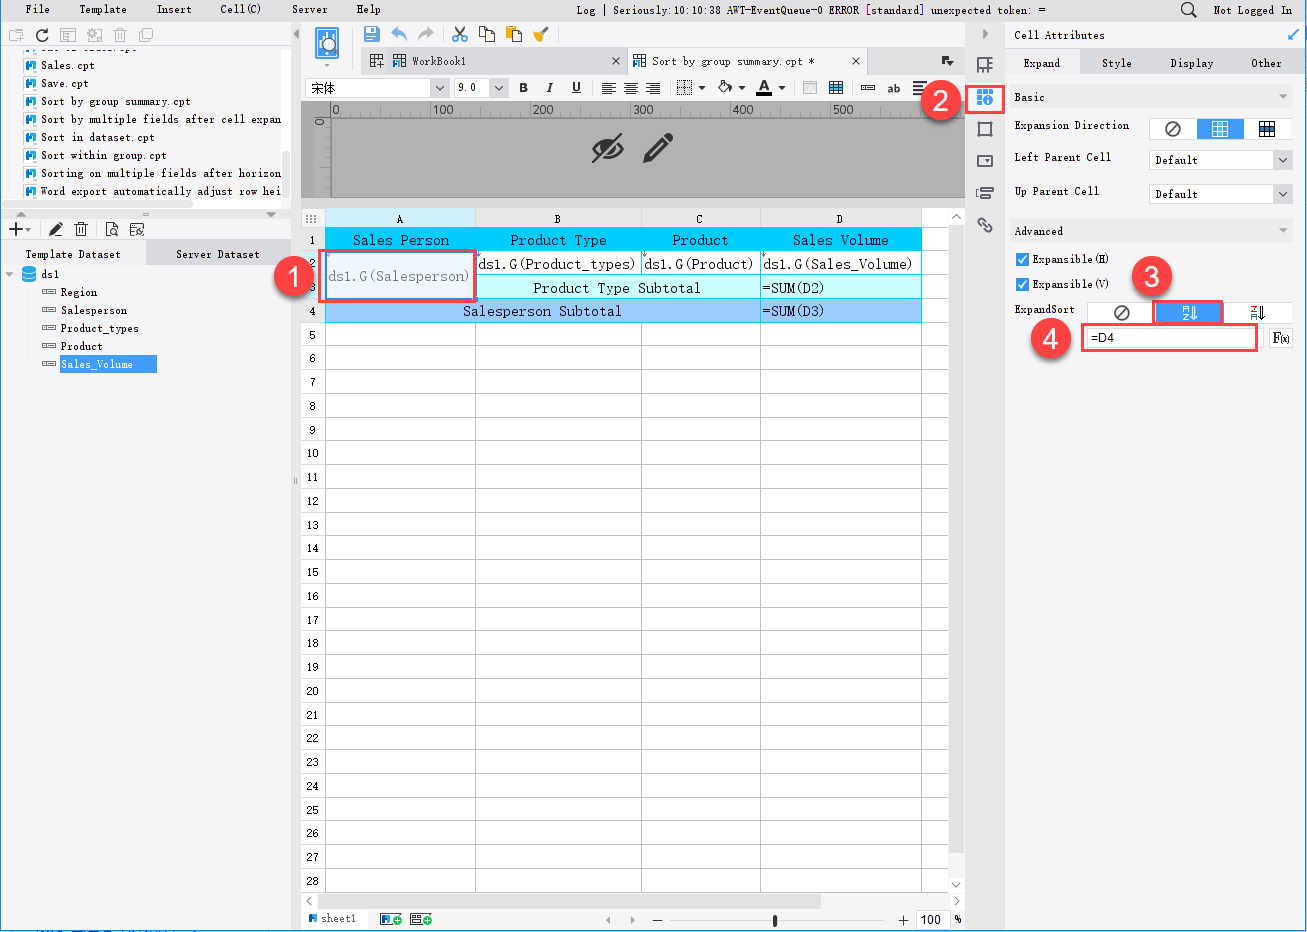Add new sheet icon next to sheet1

[391, 919]
